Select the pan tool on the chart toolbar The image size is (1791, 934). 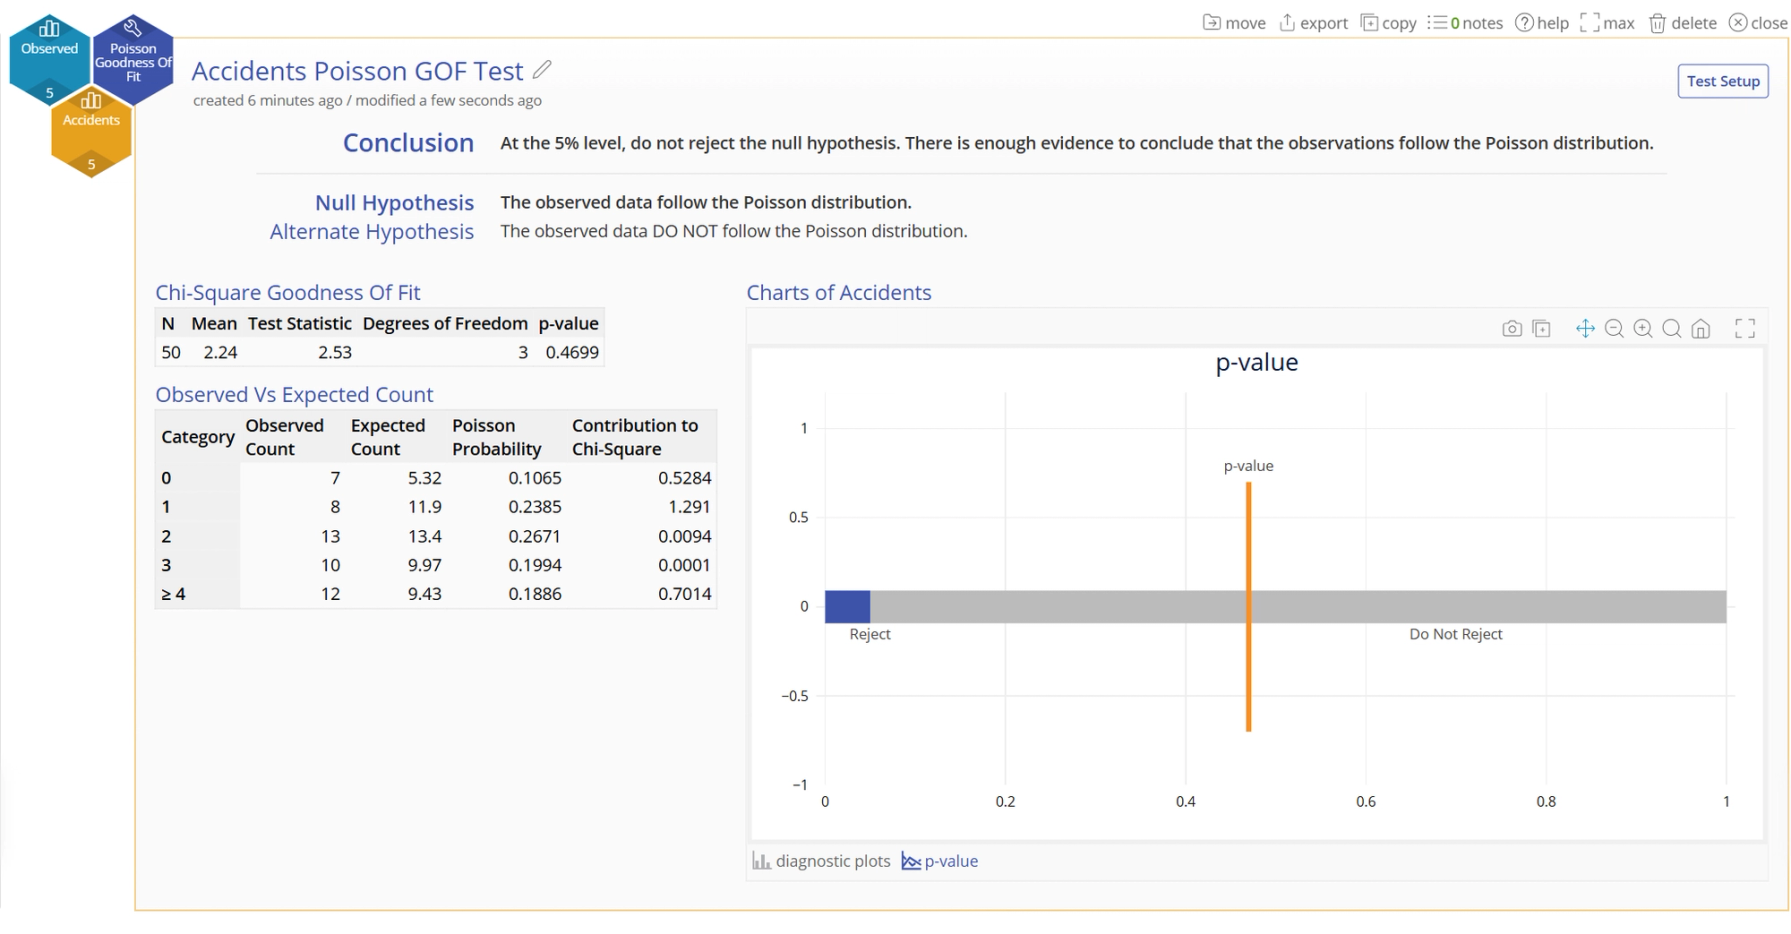pos(1585,329)
